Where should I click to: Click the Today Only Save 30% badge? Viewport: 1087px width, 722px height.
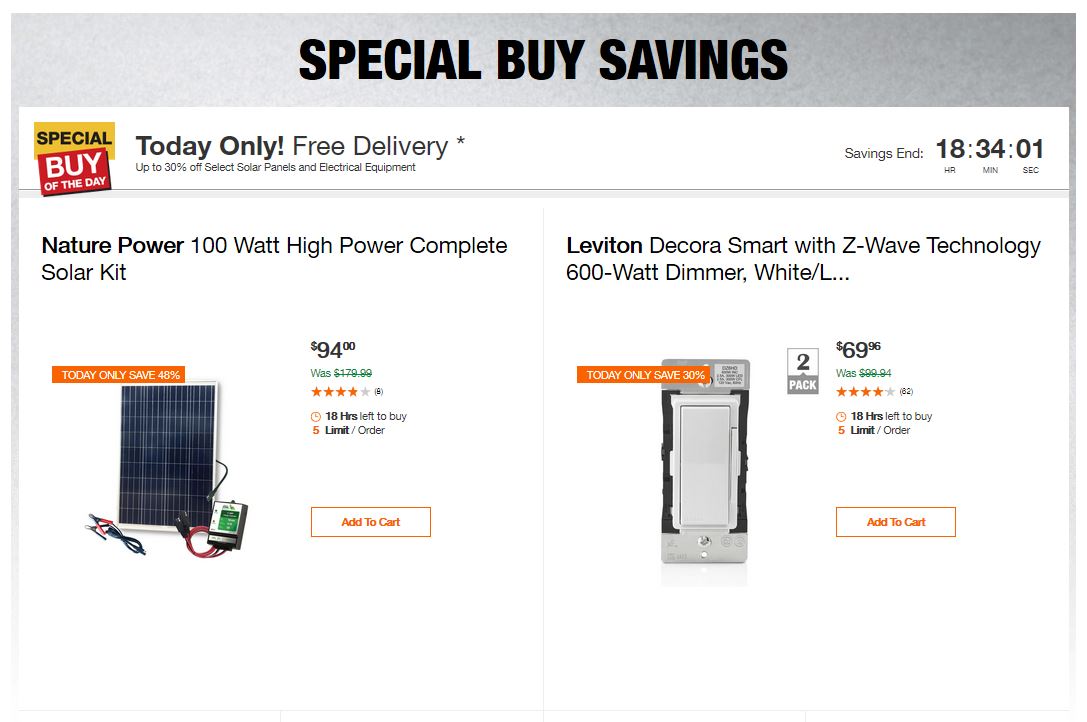tap(644, 375)
